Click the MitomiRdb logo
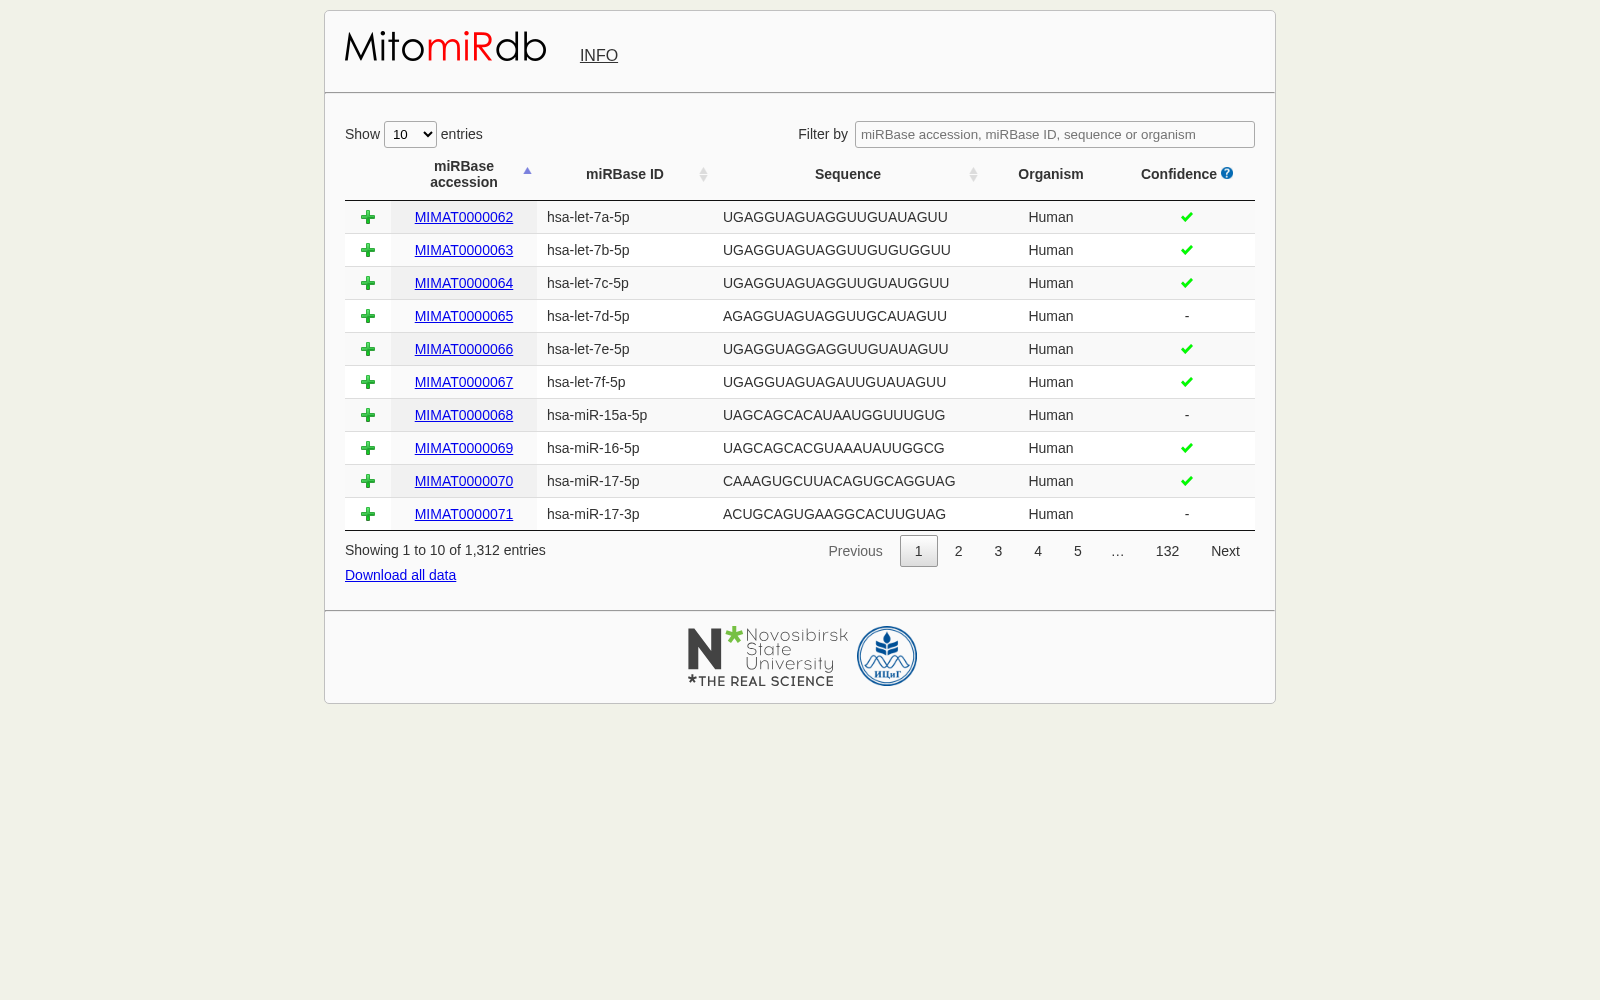The image size is (1600, 1000). [445, 47]
